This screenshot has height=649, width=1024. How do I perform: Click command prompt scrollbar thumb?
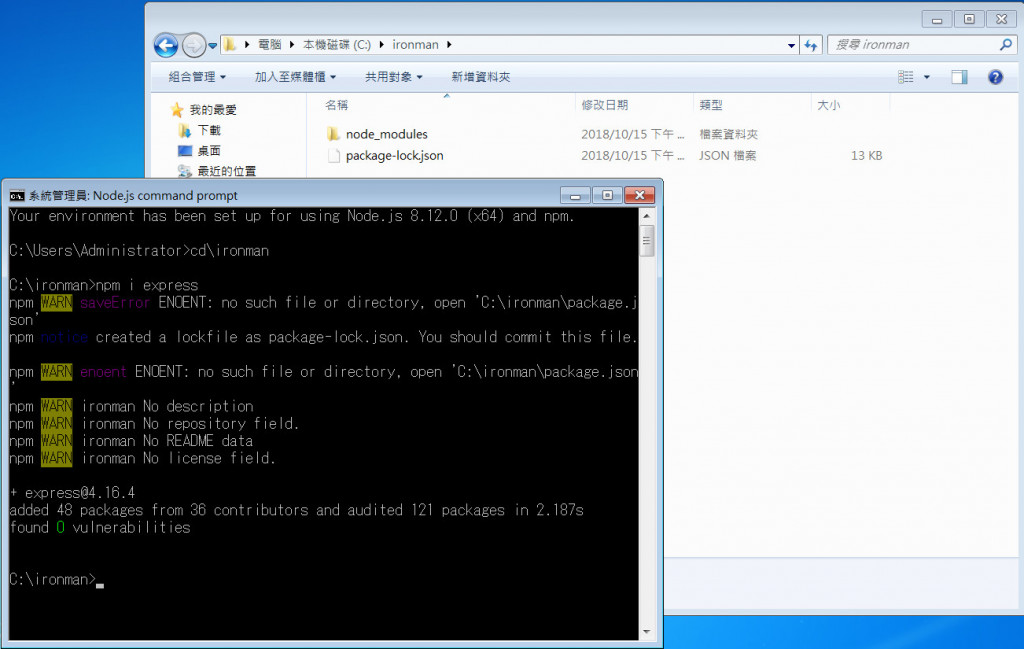pyautogui.click(x=647, y=241)
